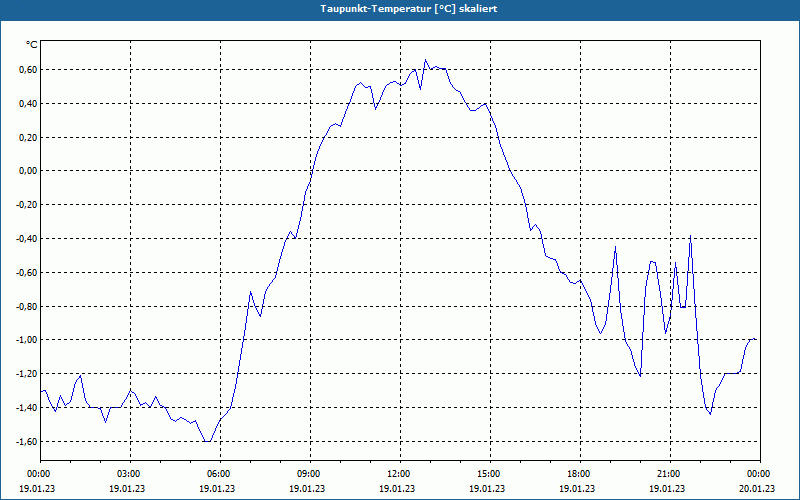
Task: Click the -1,40 y-axis value
Action: click(x=27, y=407)
